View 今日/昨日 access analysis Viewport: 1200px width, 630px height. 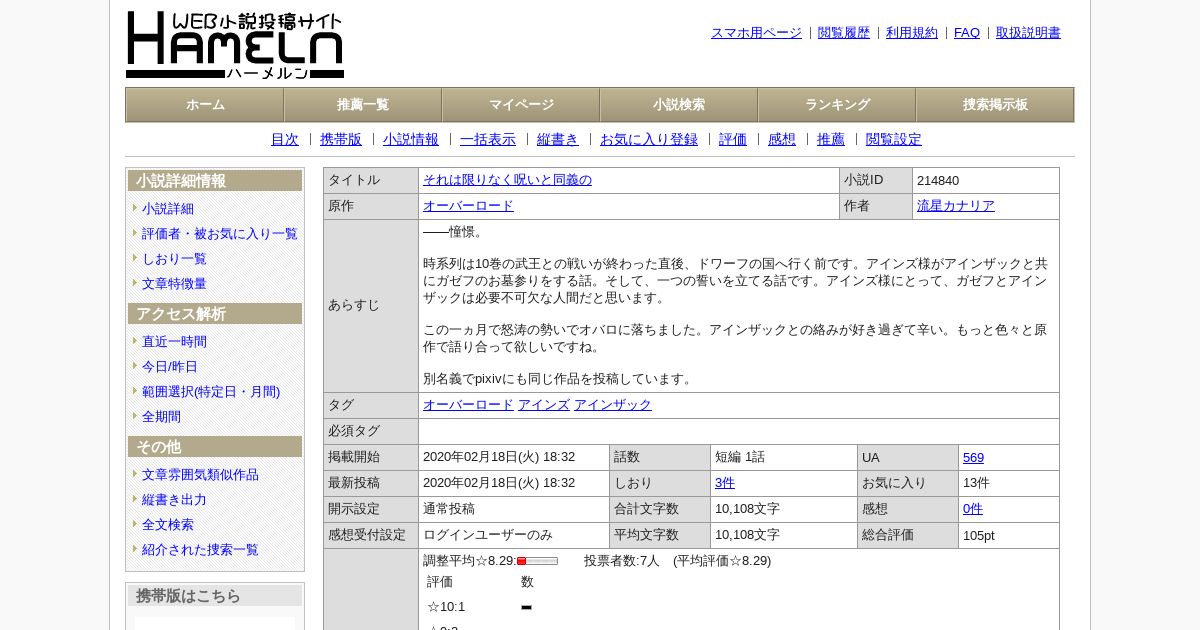click(170, 367)
